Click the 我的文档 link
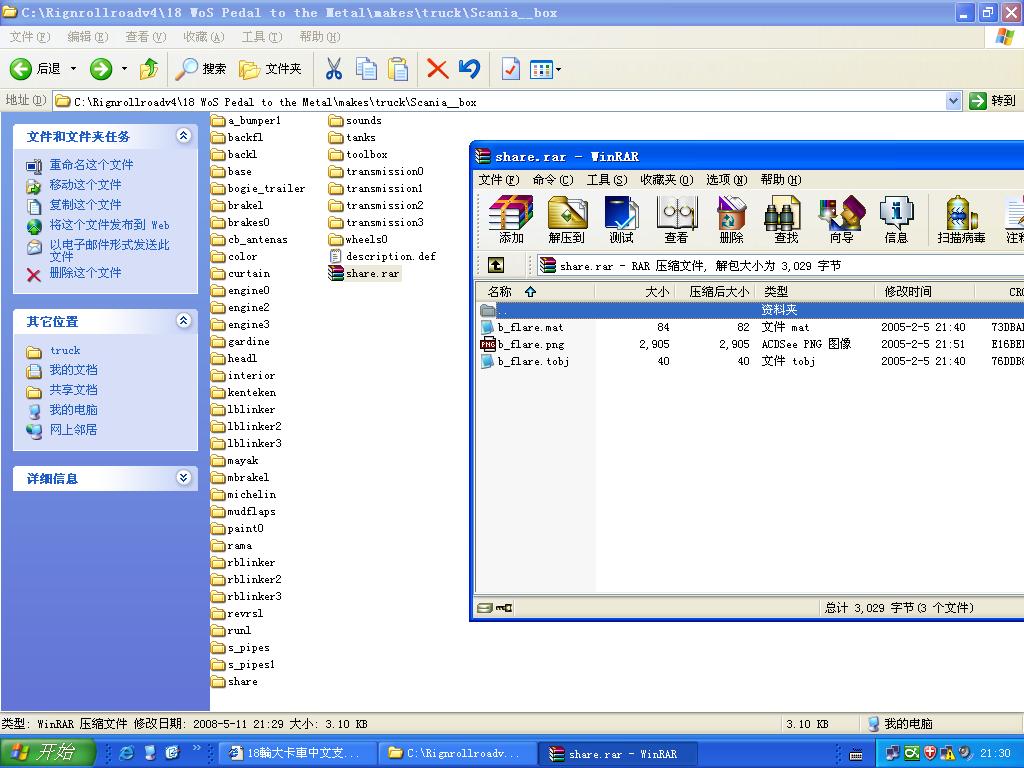The image size is (1024, 768). tap(73, 370)
